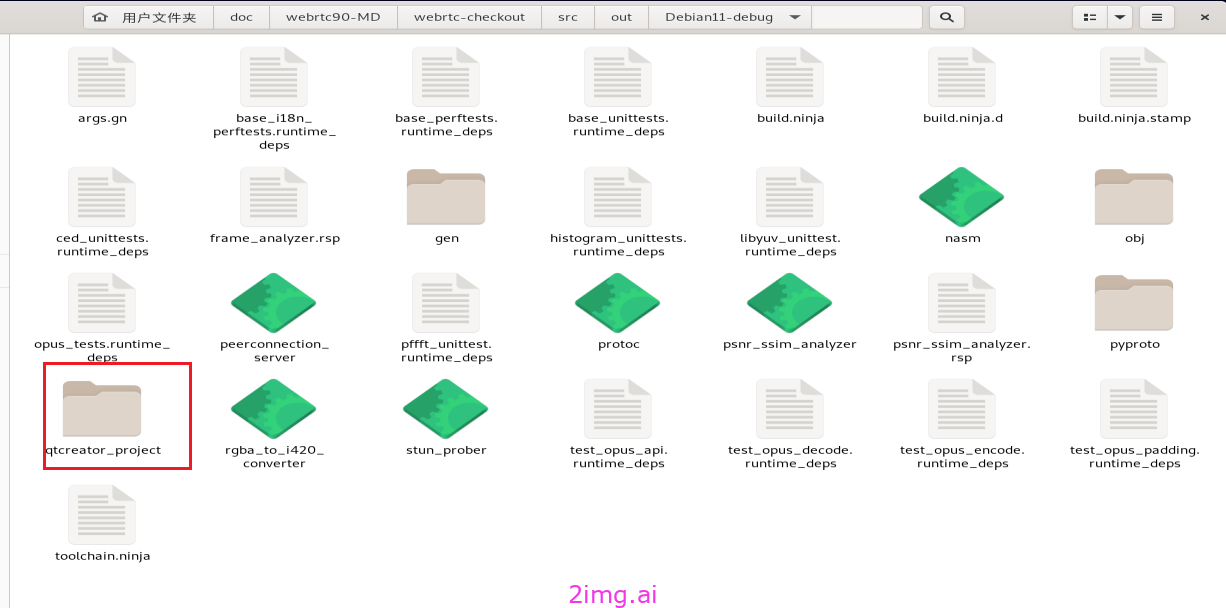Viewport: 1226px width, 608px height.
Task: Navigate to webrtc90-MD in path bar
Action: click(333, 17)
